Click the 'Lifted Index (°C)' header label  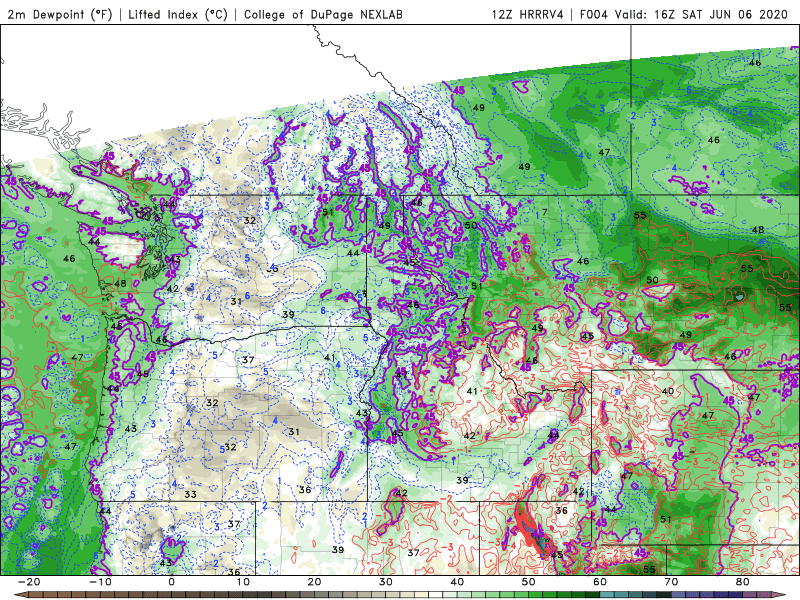tap(178, 14)
